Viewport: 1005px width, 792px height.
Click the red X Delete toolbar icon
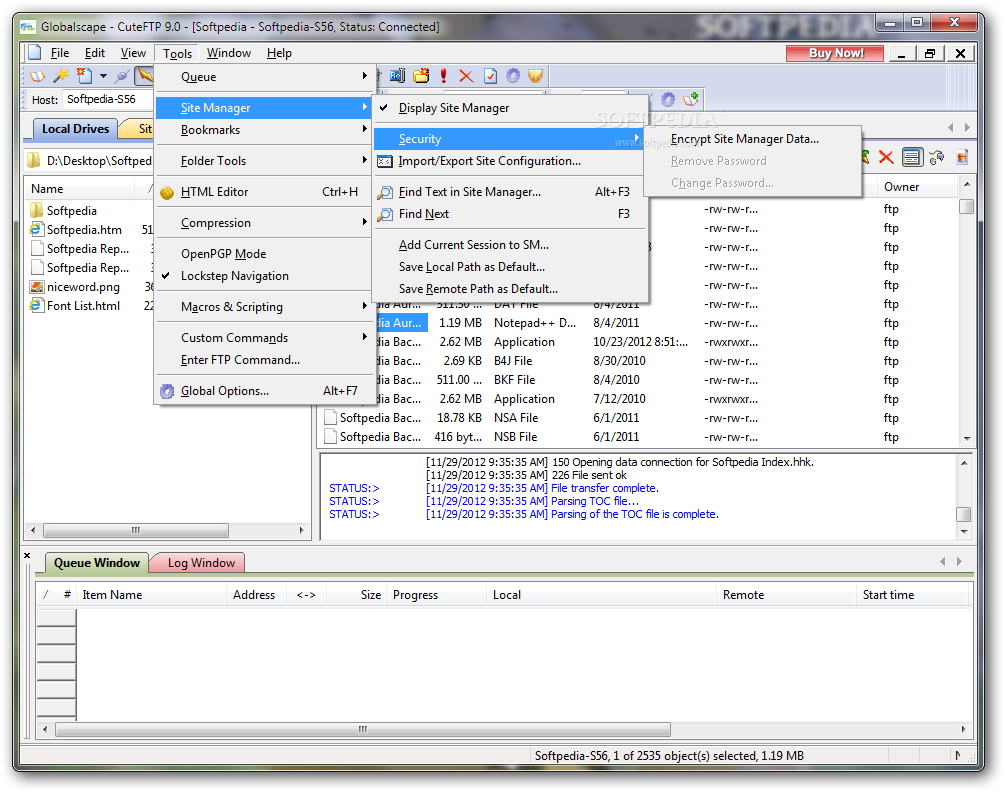[x=466, y=76]
